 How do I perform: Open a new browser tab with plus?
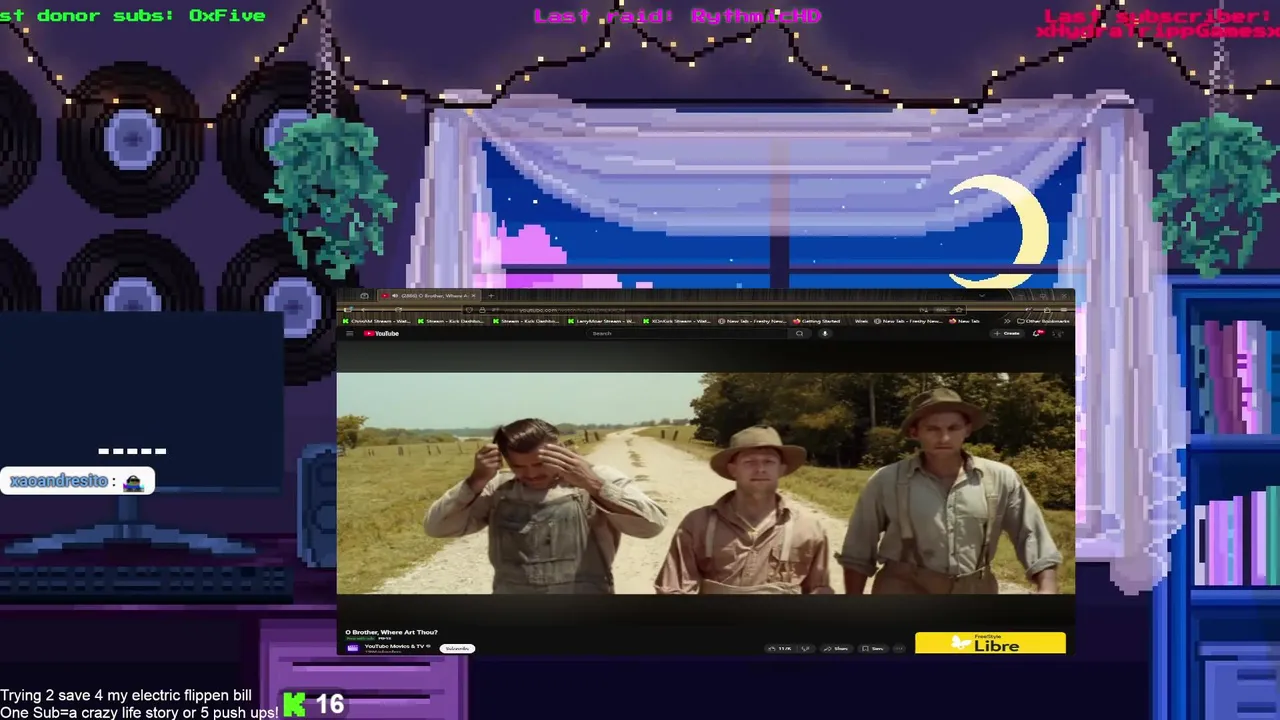point(491,296)
